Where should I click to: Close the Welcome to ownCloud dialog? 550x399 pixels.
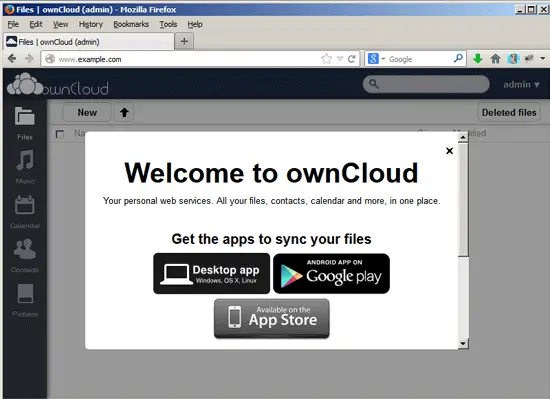[x=449, y=151]
